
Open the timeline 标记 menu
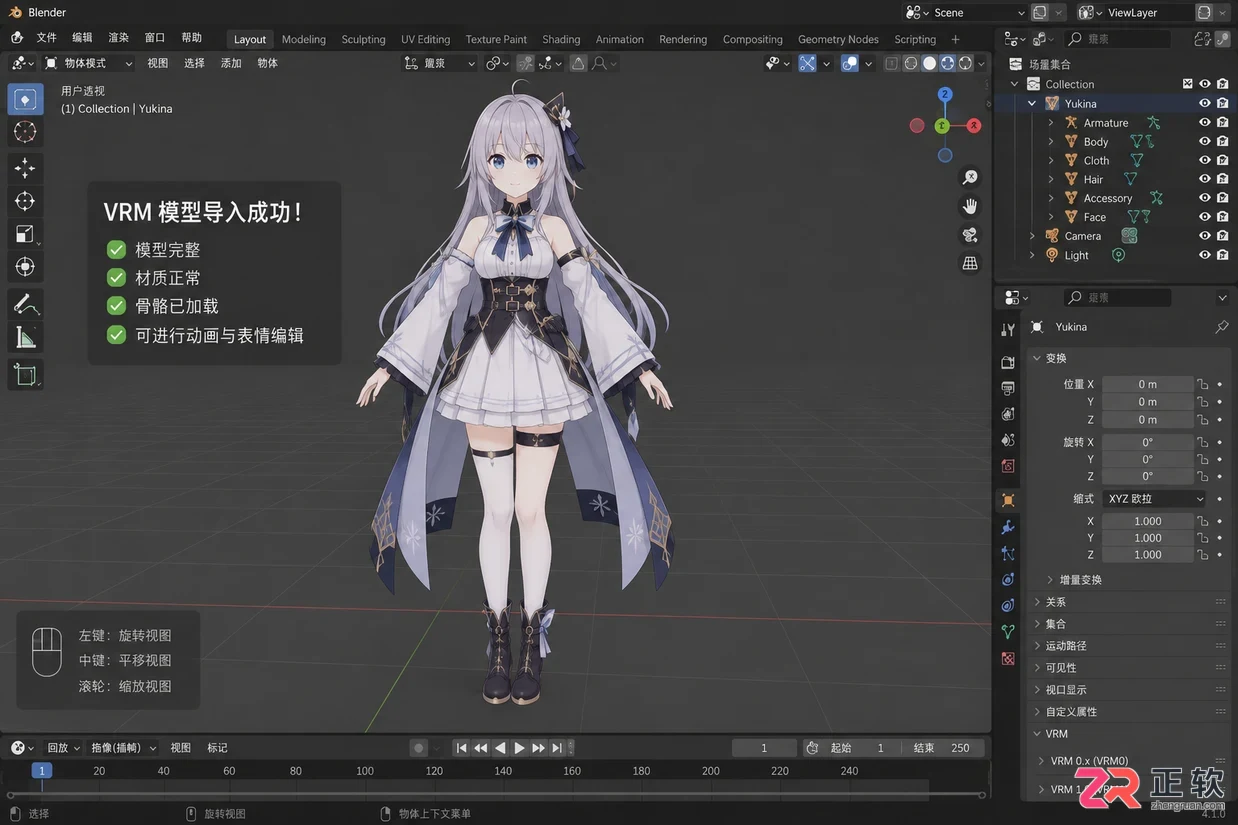coord(217,748)
